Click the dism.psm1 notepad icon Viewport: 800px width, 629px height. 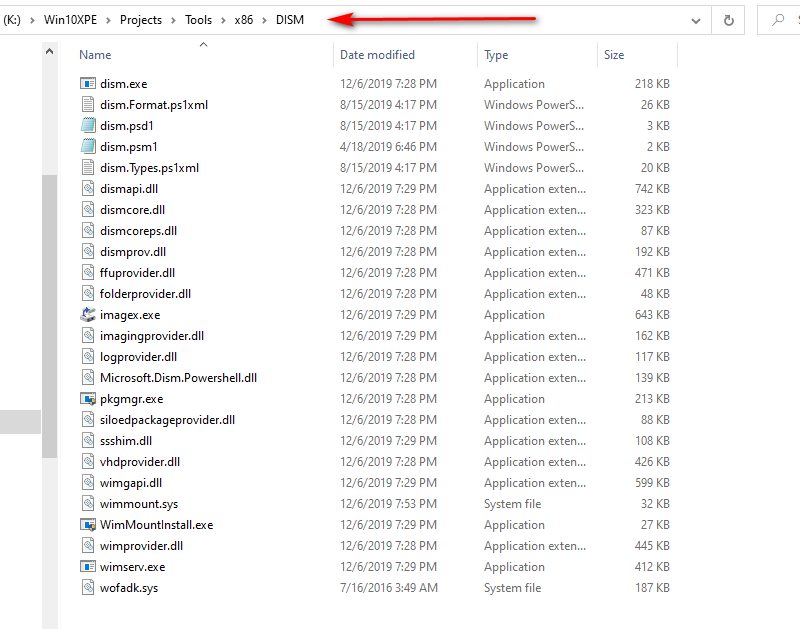point(88,146)
